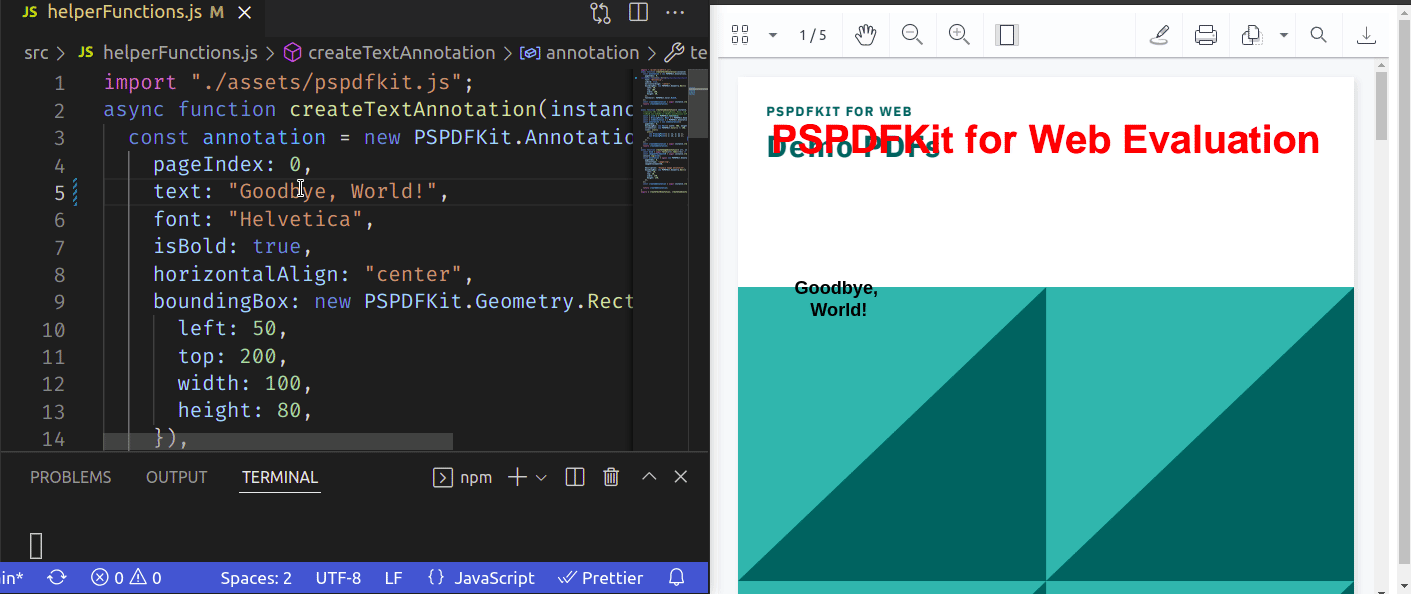Enable the ink annotation pen
Screen dimensions: 1411x594
(x=1159, y=34)
